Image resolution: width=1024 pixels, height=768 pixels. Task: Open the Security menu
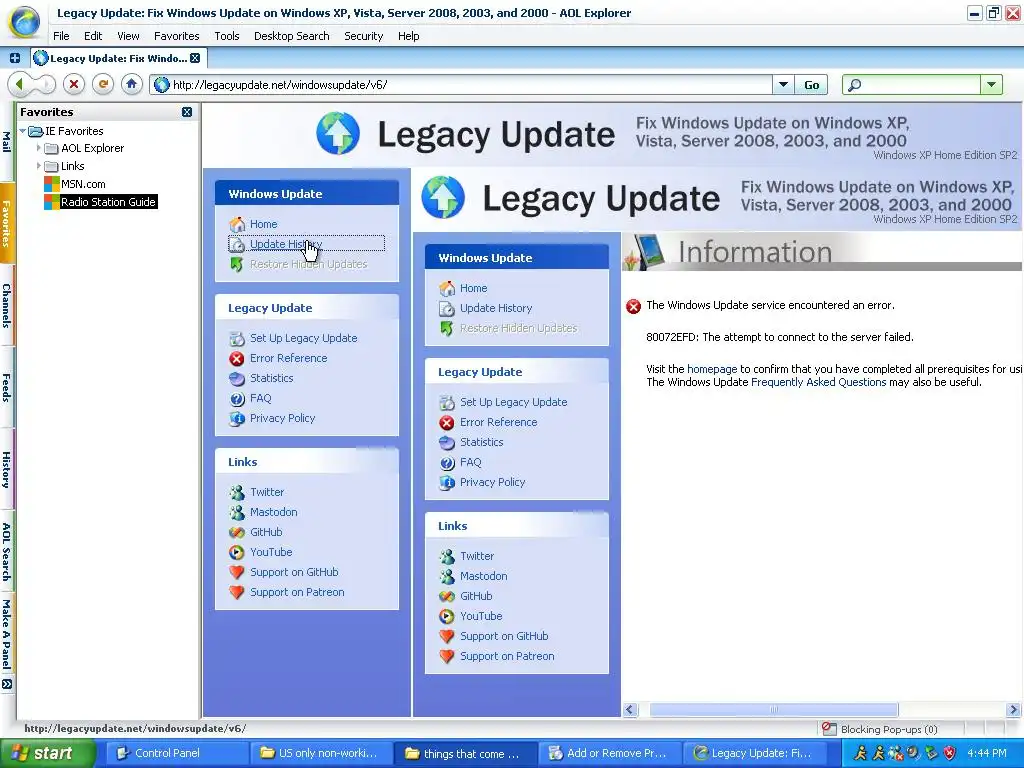[363, 36]
